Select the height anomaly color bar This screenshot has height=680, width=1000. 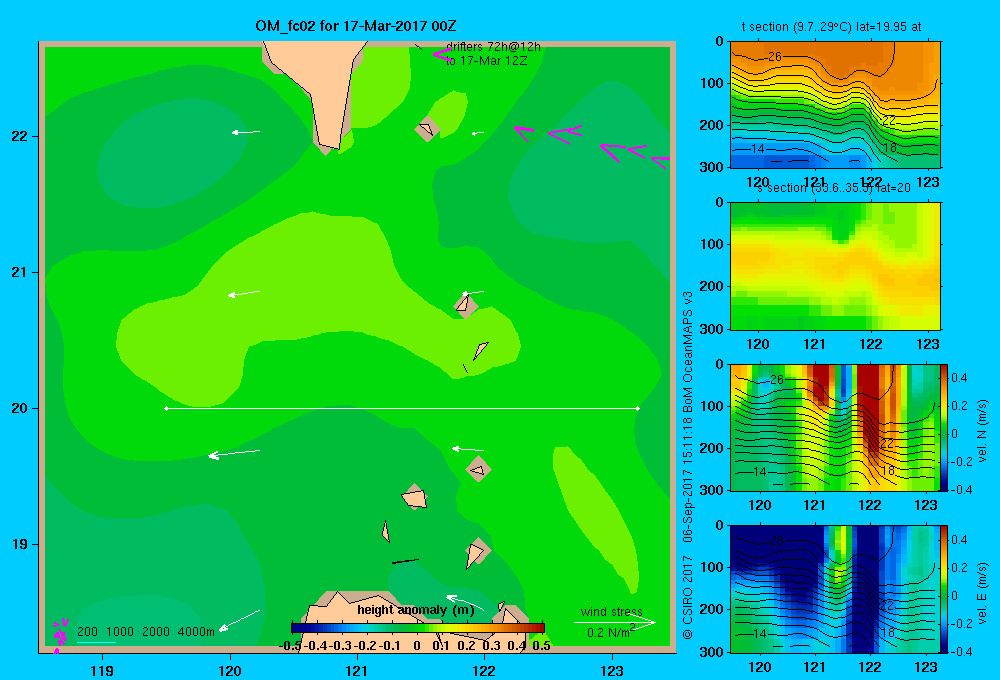click(418, 628)
